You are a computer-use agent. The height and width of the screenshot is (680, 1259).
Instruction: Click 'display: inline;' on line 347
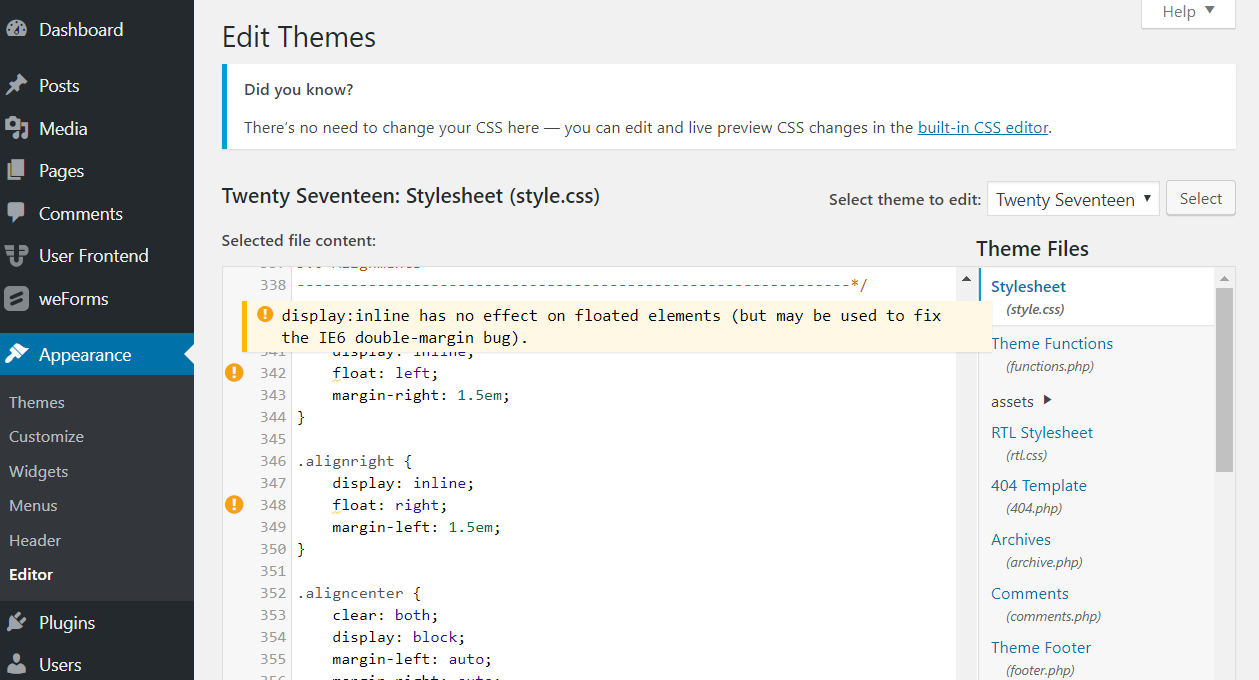403,483
